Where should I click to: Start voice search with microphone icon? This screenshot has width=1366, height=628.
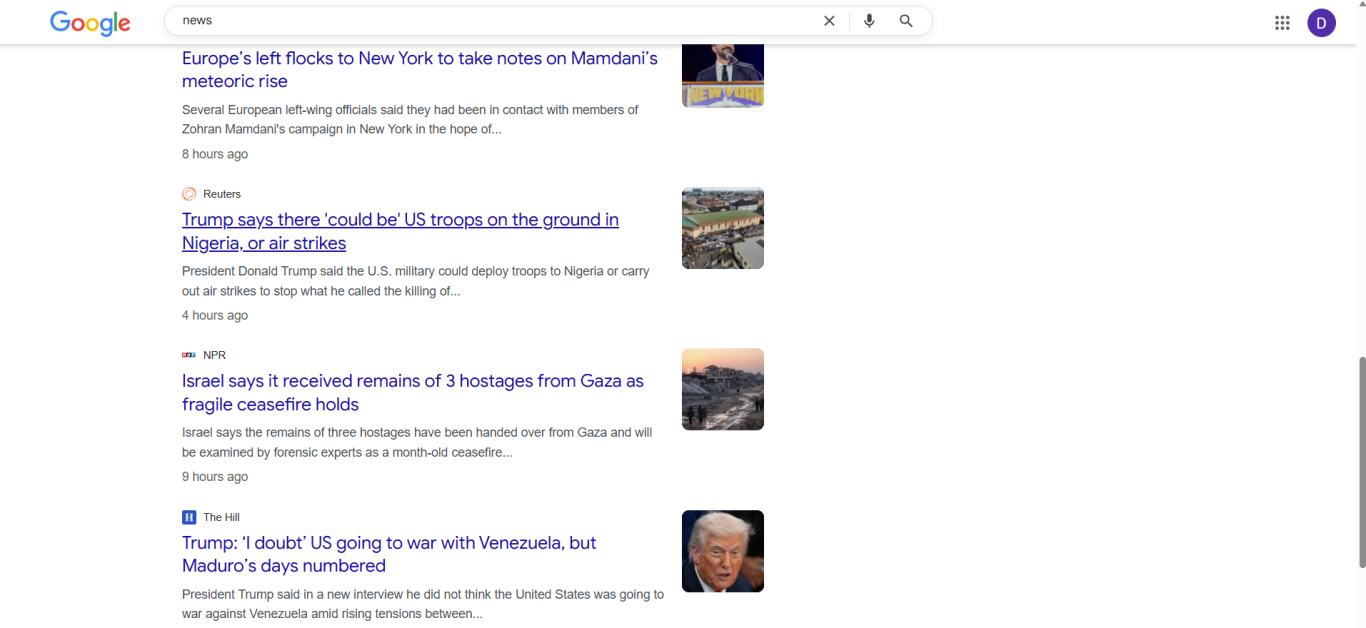coord(869,21)
